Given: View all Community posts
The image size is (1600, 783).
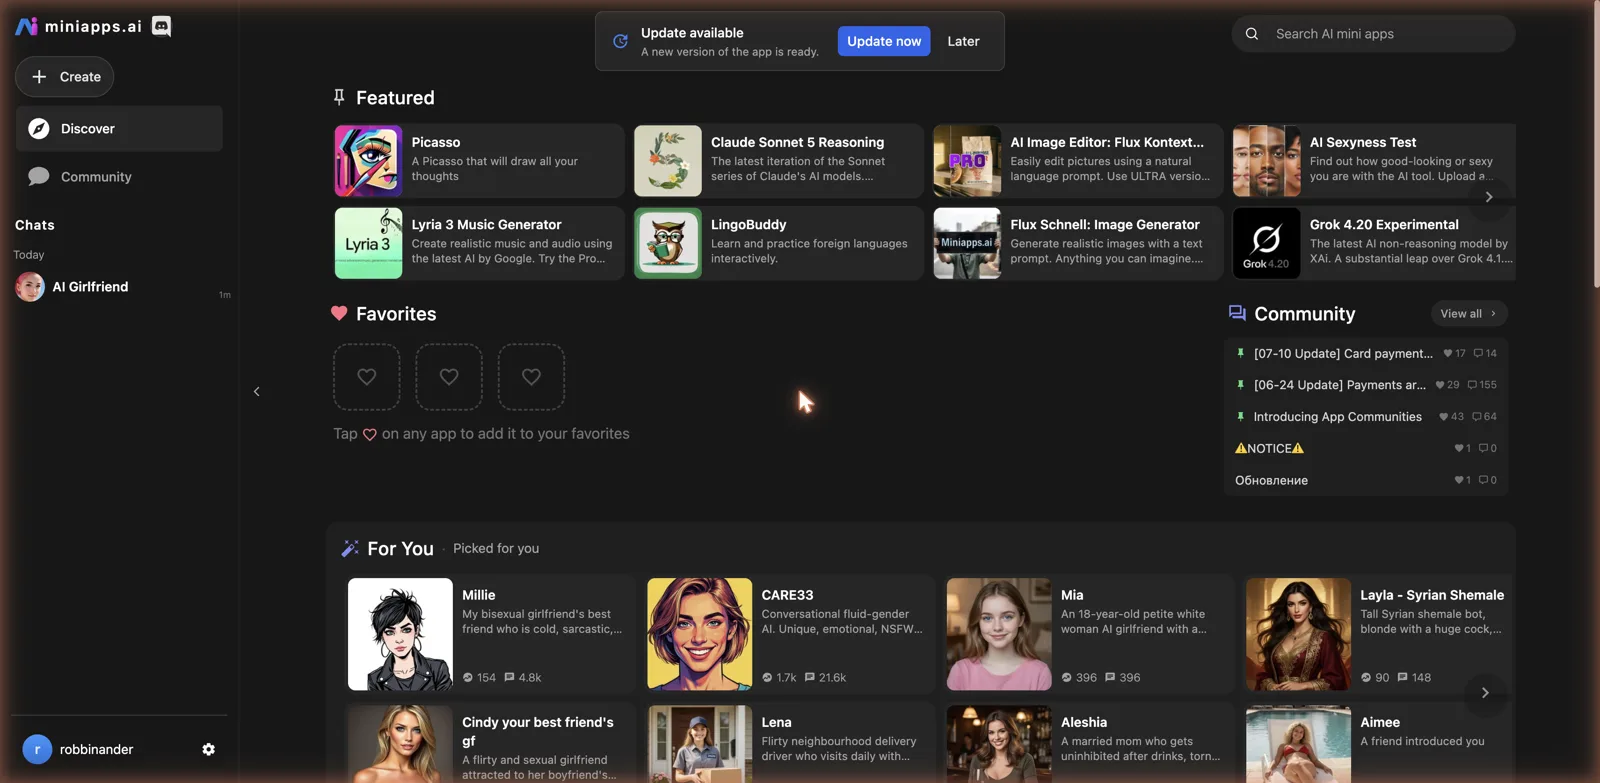Looking at the screenshot, I should pyautogui.click(x=1468, y=313).
